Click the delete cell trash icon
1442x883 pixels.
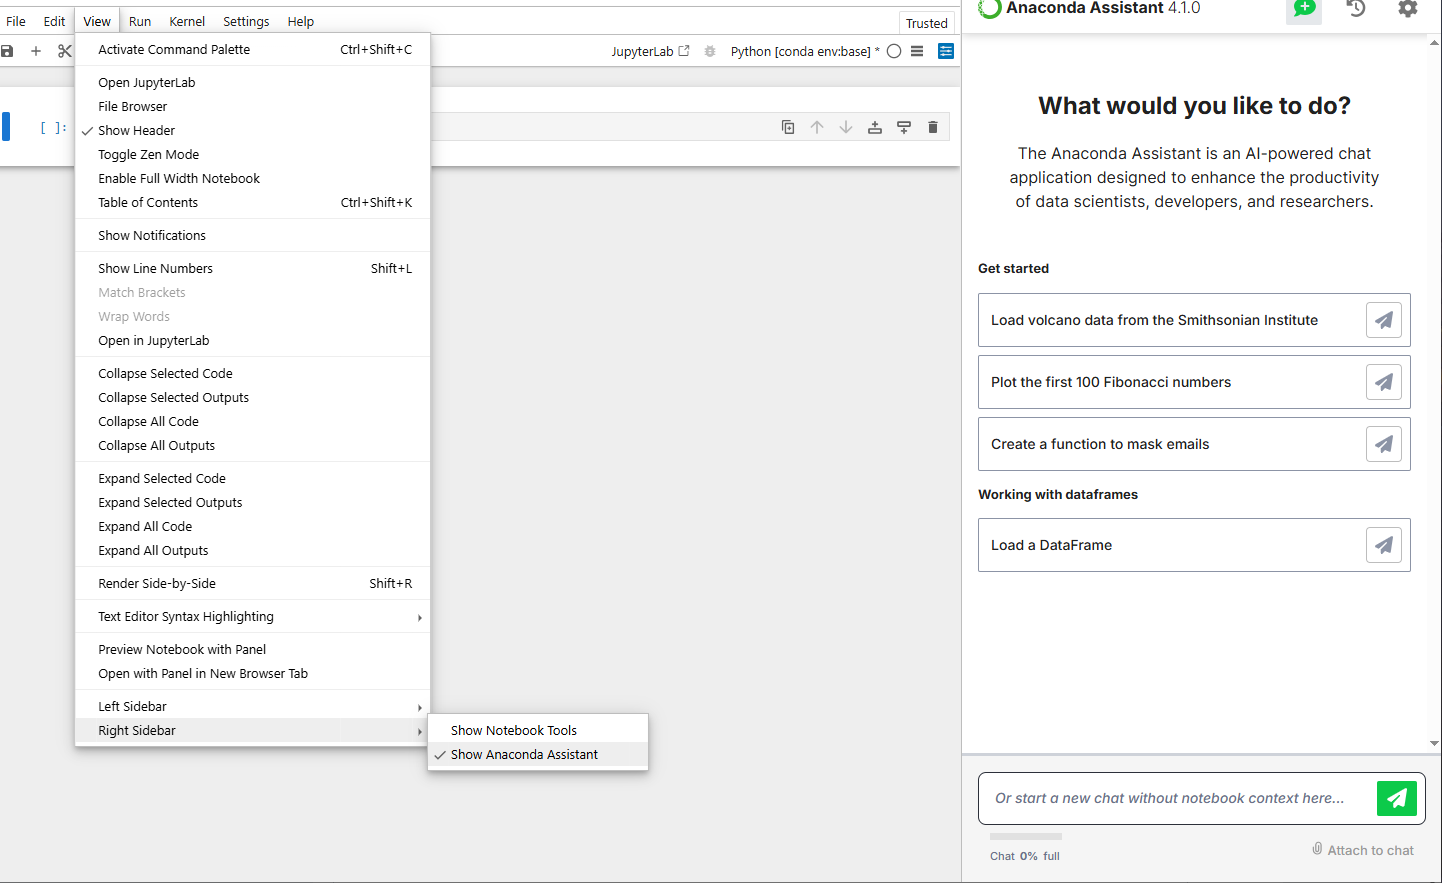coord(933,127)
